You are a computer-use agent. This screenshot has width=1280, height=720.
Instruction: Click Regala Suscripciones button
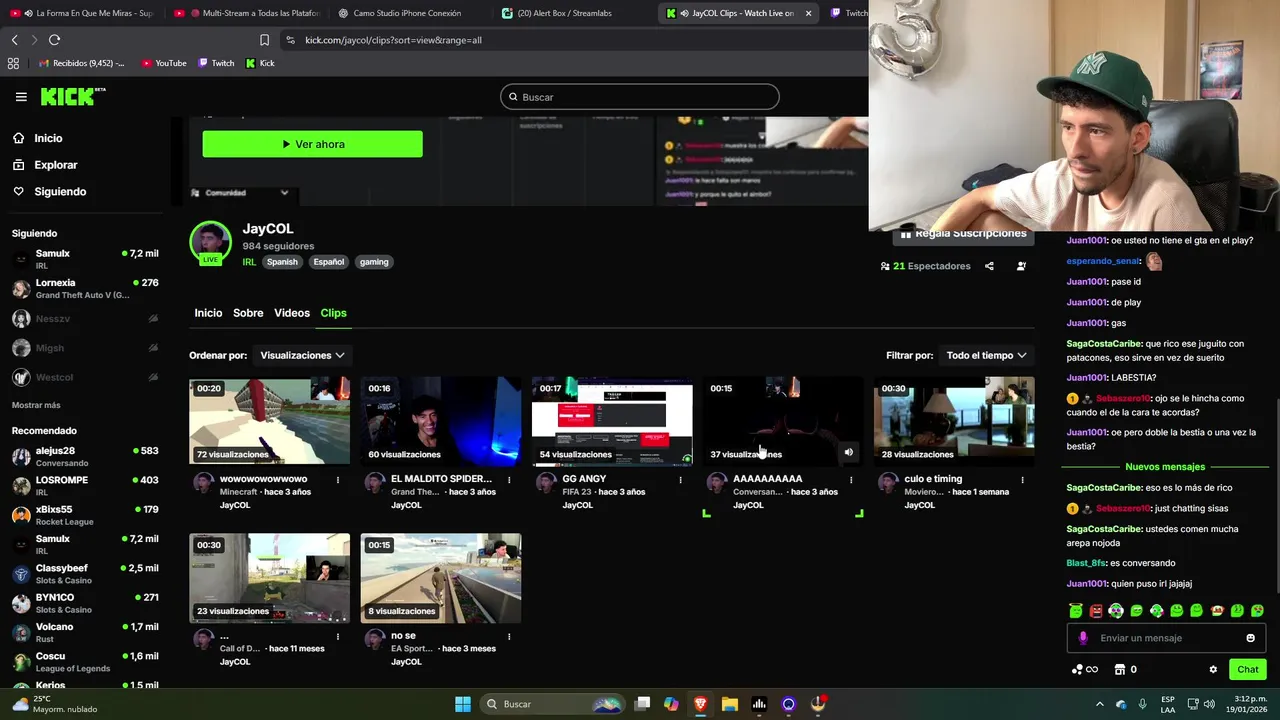[964, 234]
